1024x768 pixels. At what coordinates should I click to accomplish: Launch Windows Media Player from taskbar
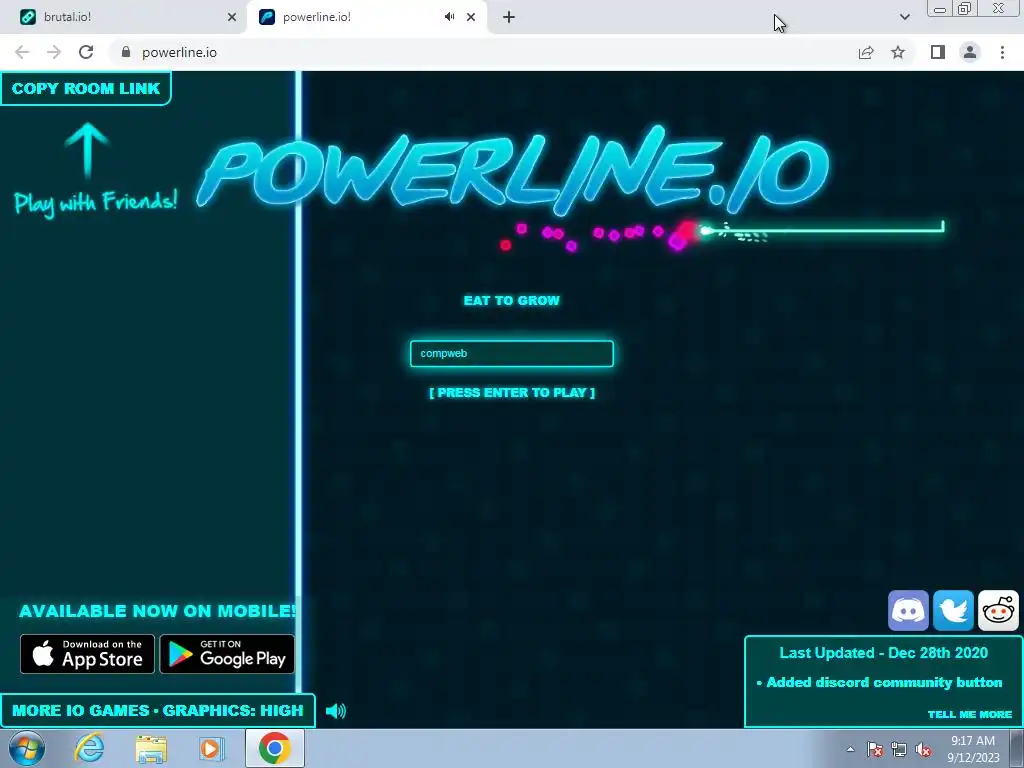click(210, 748)
